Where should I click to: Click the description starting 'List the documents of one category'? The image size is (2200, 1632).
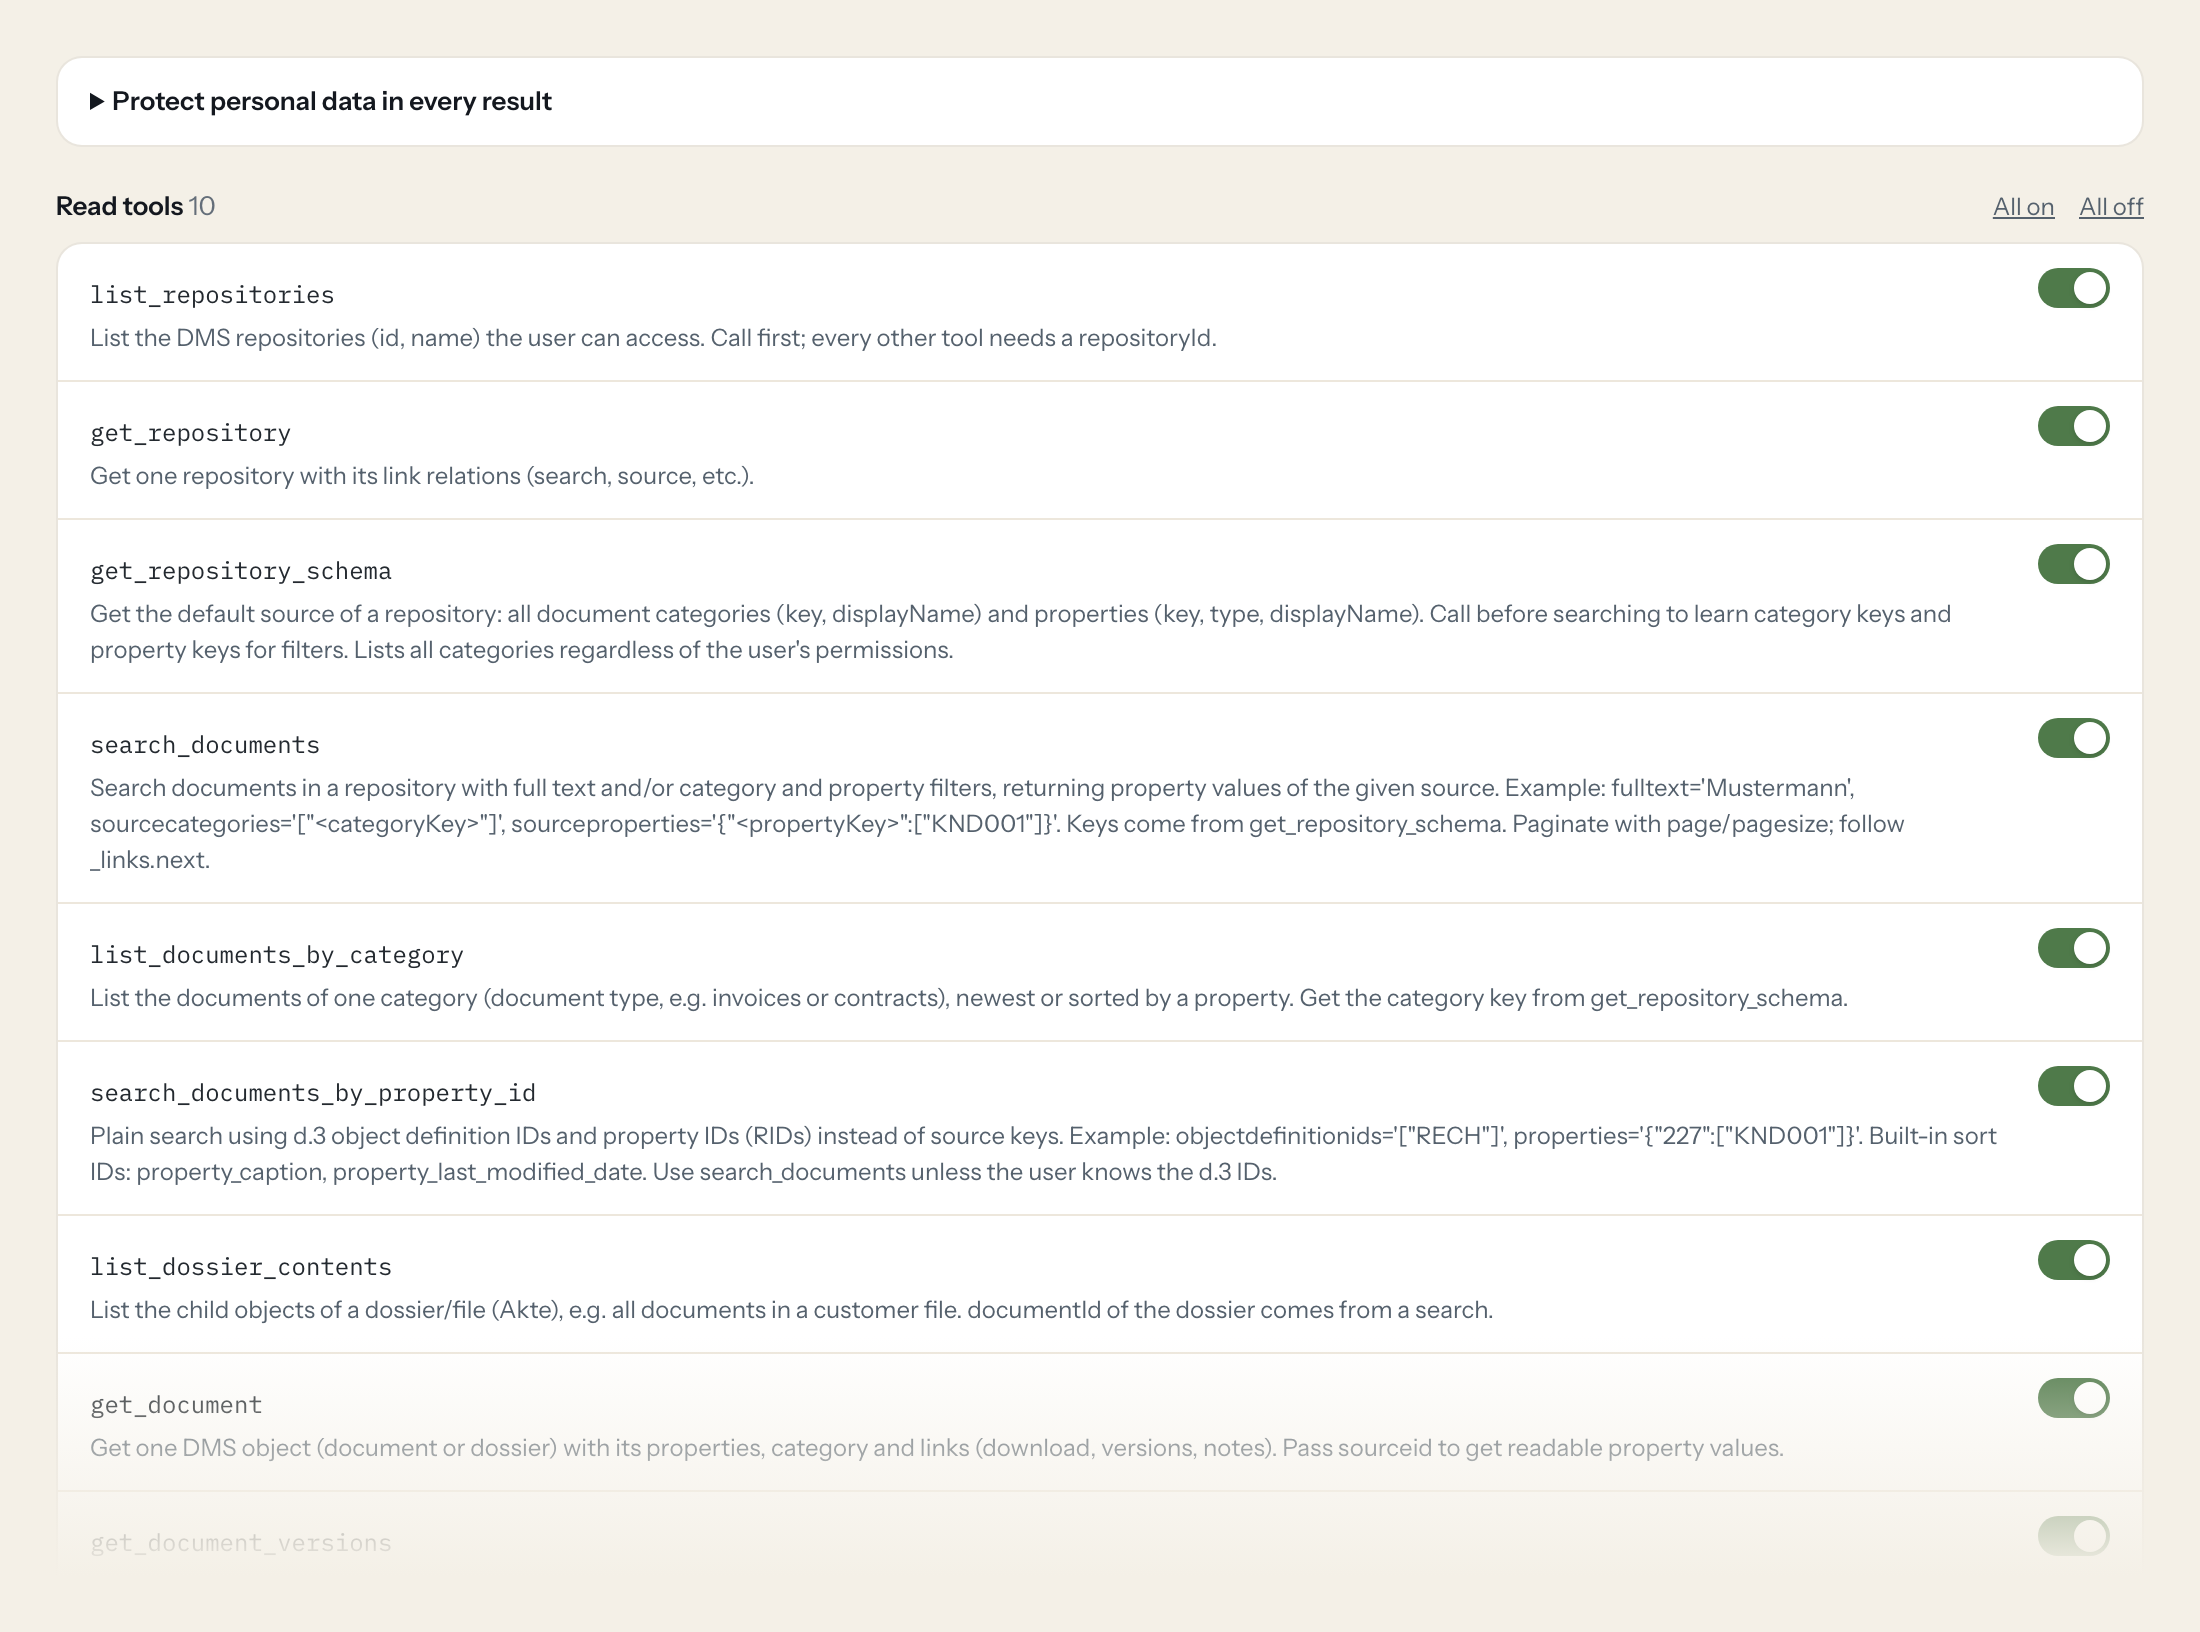pos(968,998)
